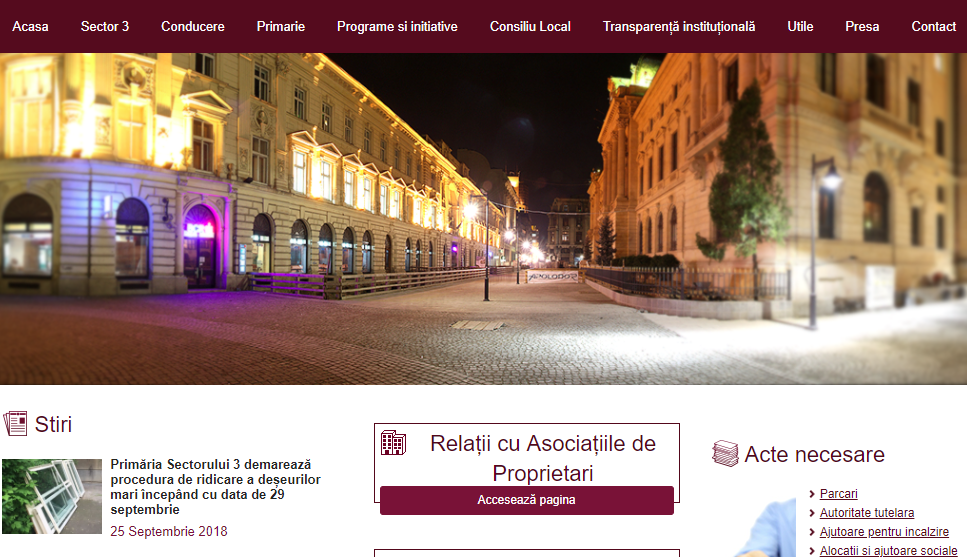The image size is (967, 557).
Task: Click the newspaper icon beside Stiri
Action: tap(15, 424)
